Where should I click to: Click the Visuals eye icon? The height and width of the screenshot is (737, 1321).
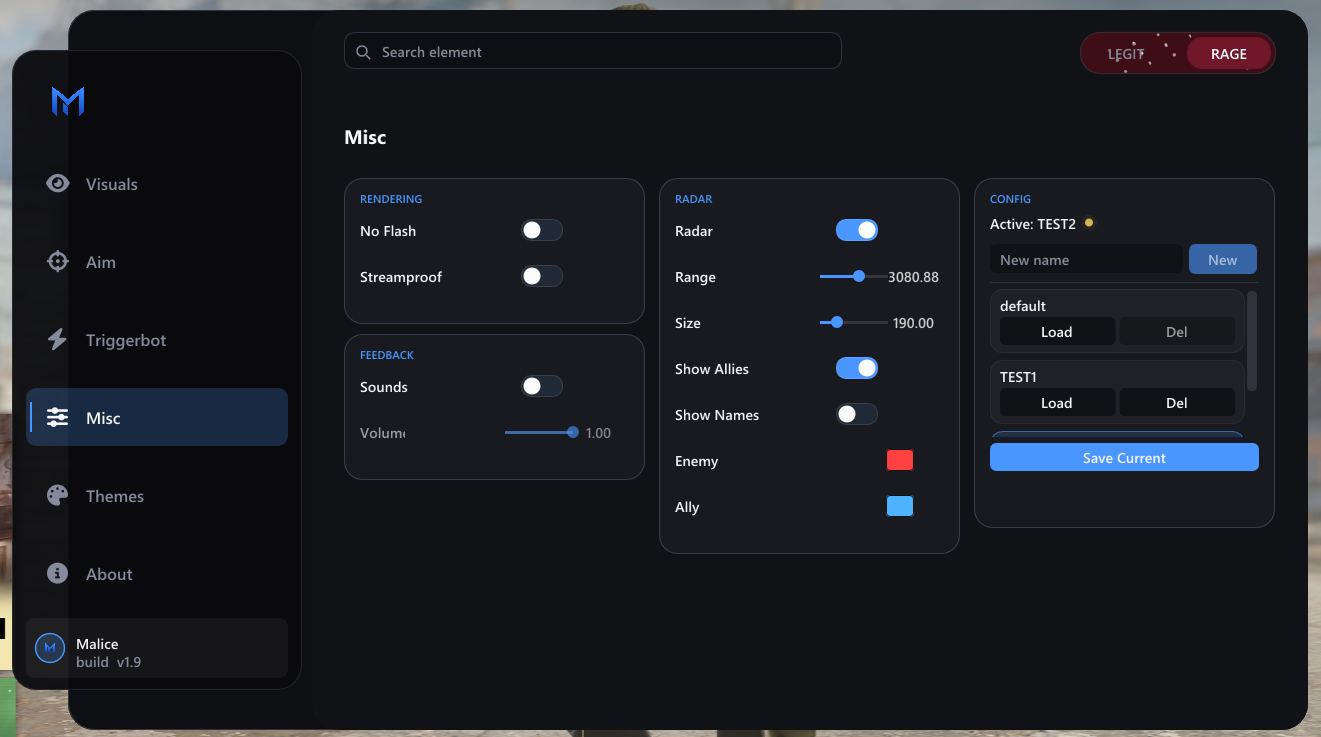(58, 183)
